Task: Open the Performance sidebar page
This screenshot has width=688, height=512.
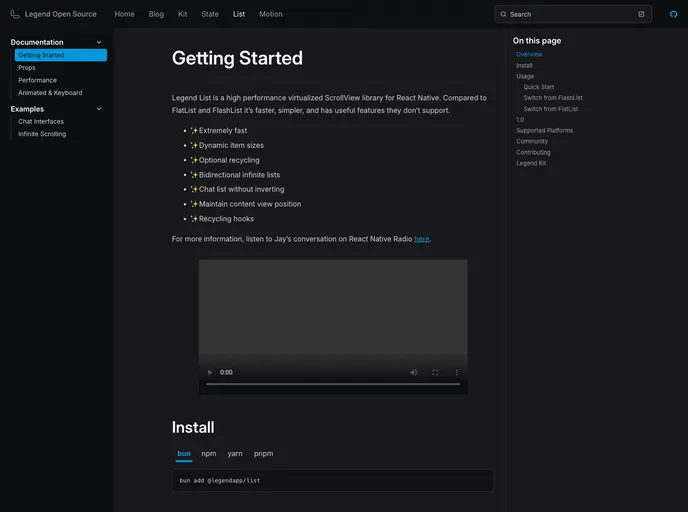Action: tap(37, 80)
